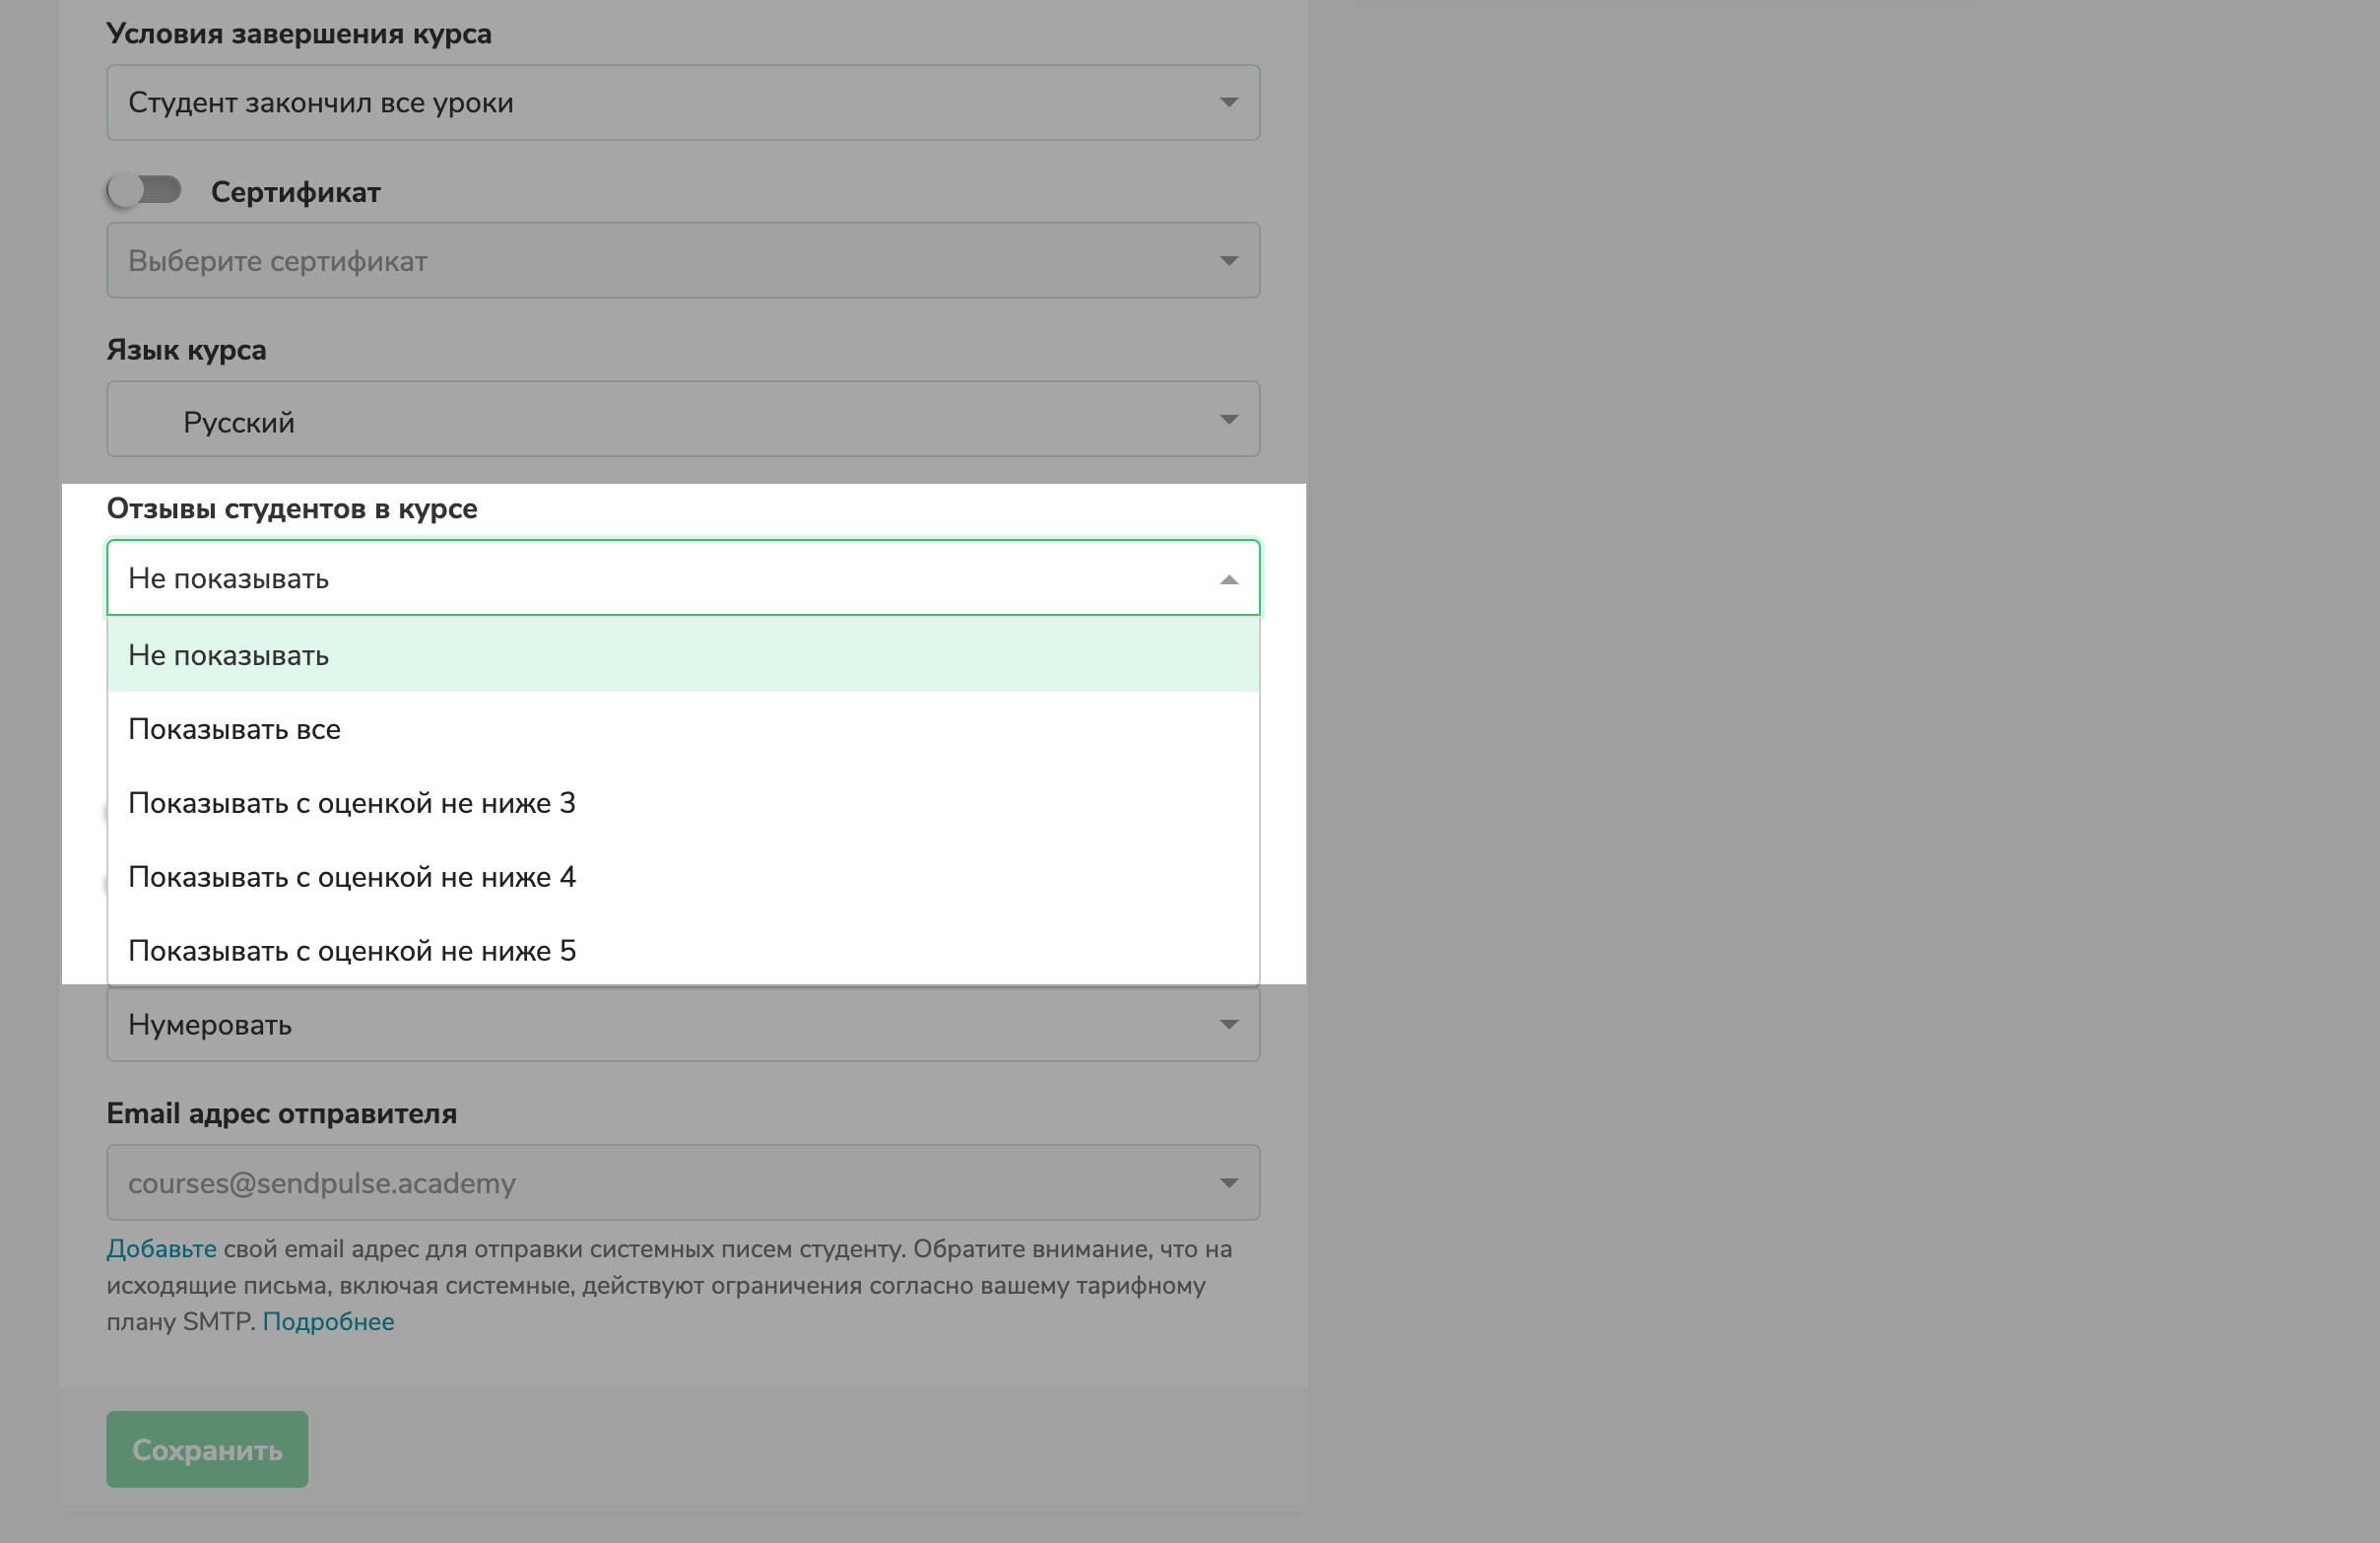The height and width of the screenshot is (1543, 2380).
Task: Click caret icon of certificate selector
Action: pyautogui.click(x=1228, y=261)
